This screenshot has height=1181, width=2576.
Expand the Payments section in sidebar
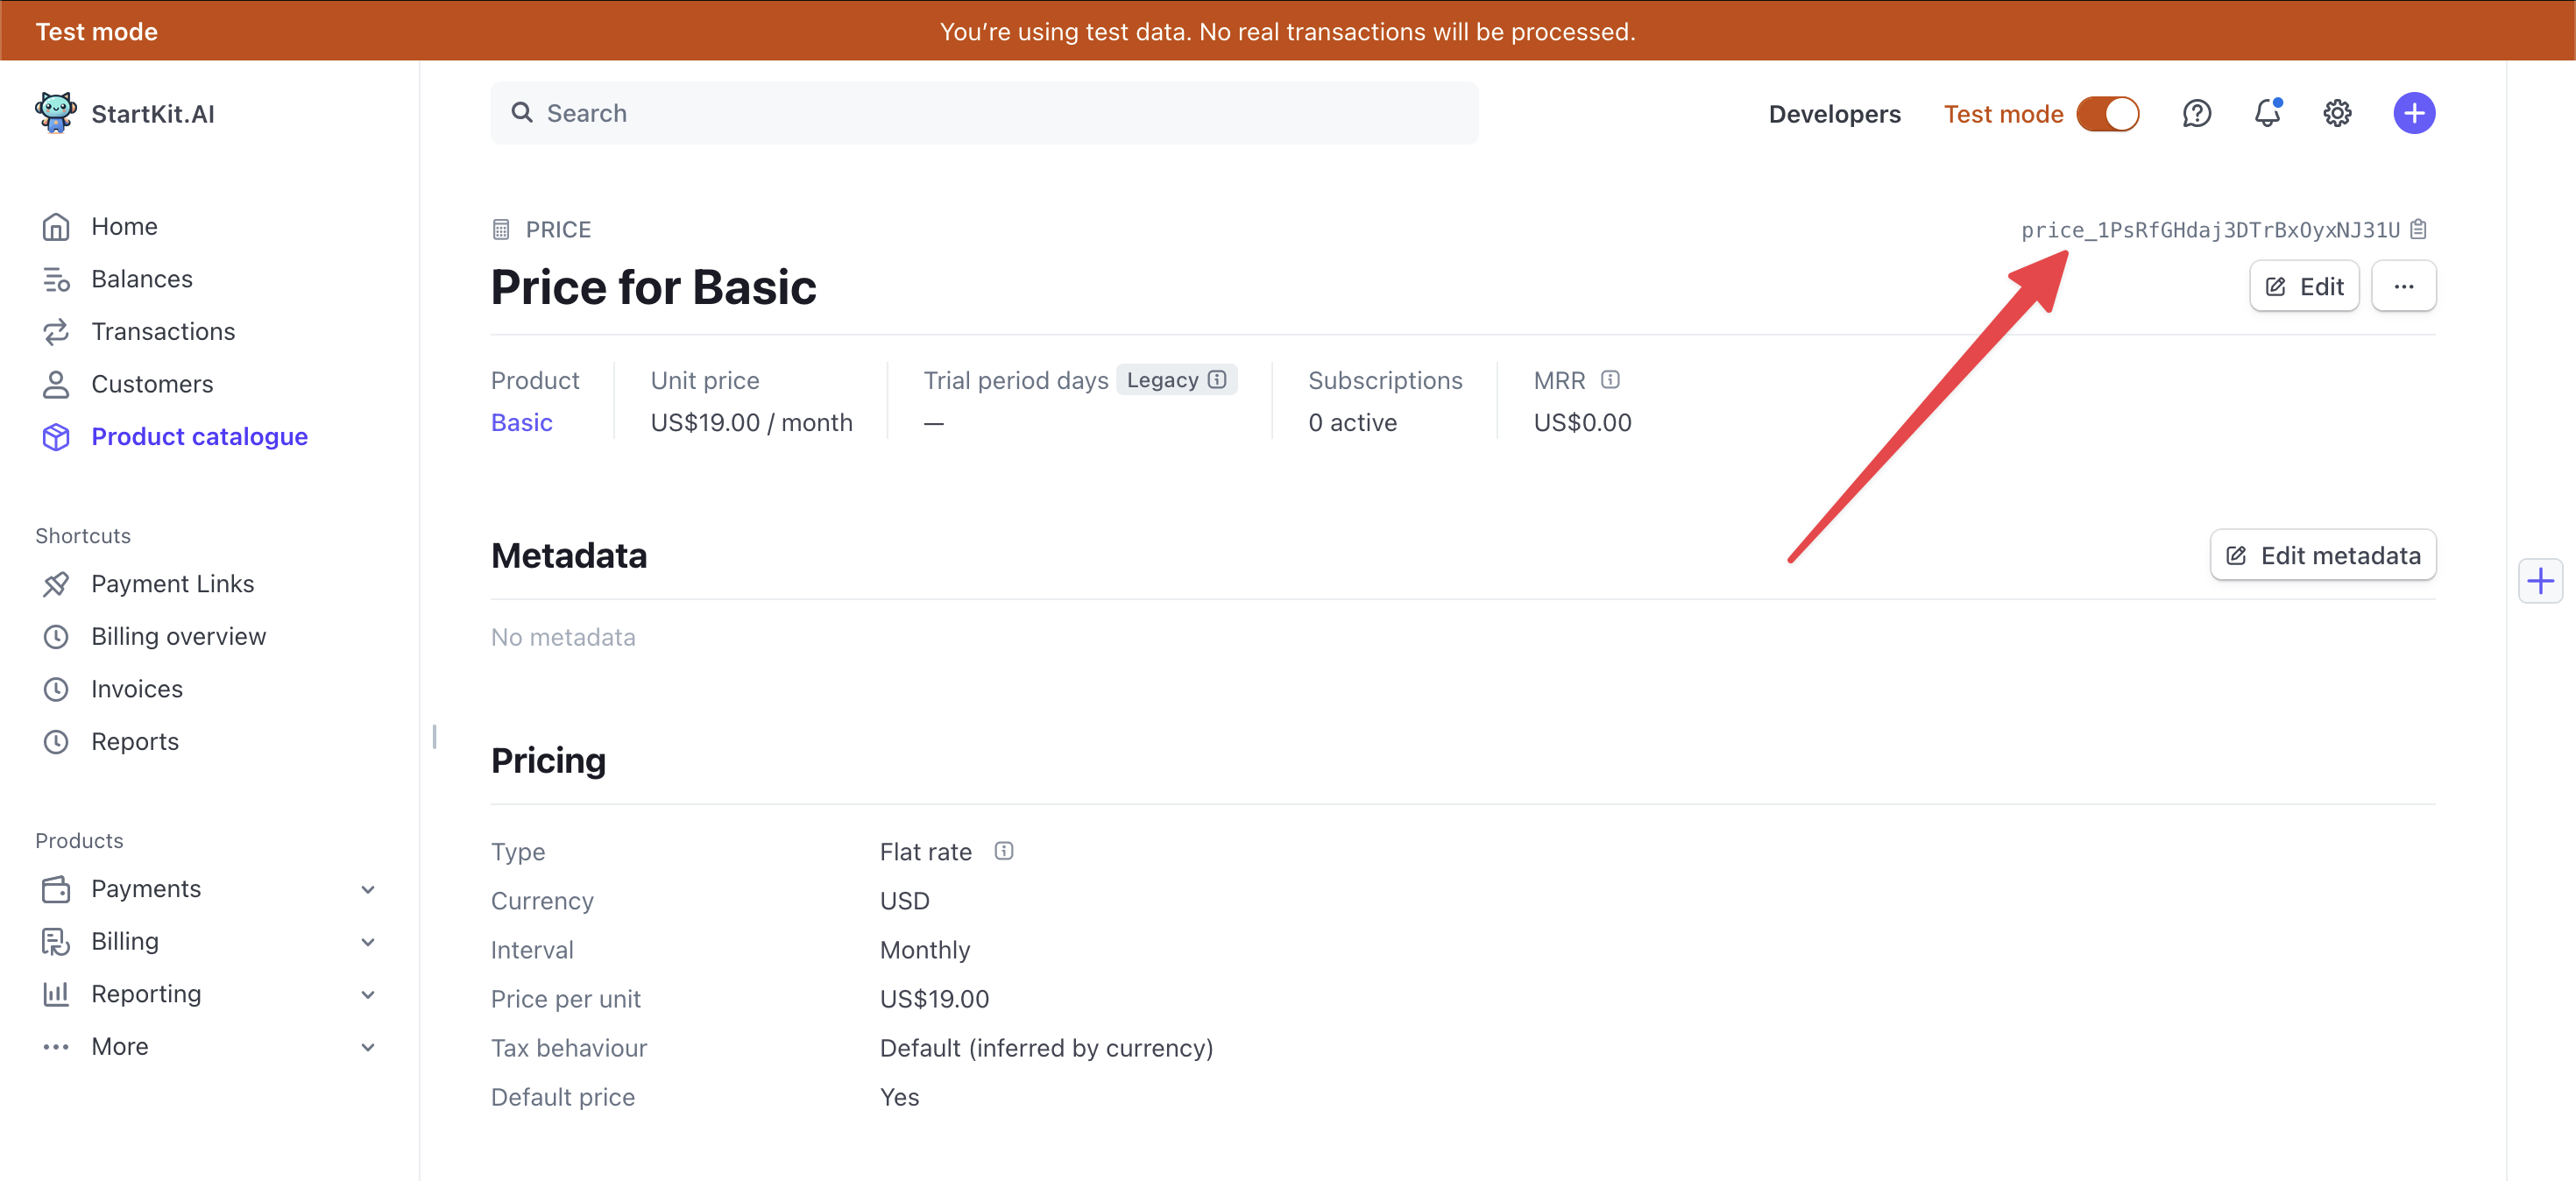tap(368, 888)
